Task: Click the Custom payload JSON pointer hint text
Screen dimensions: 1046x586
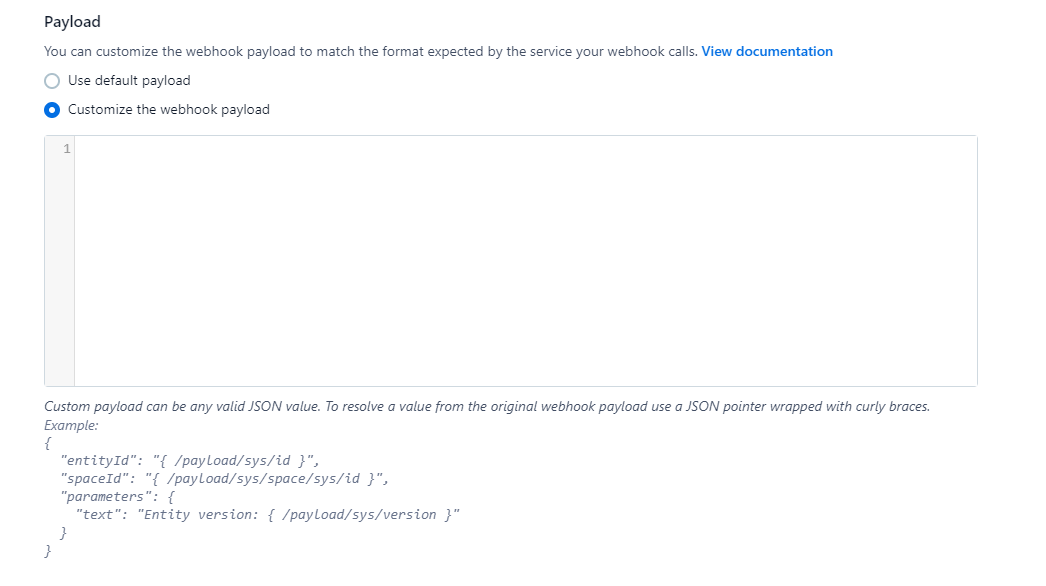Action: click(487, 406)
